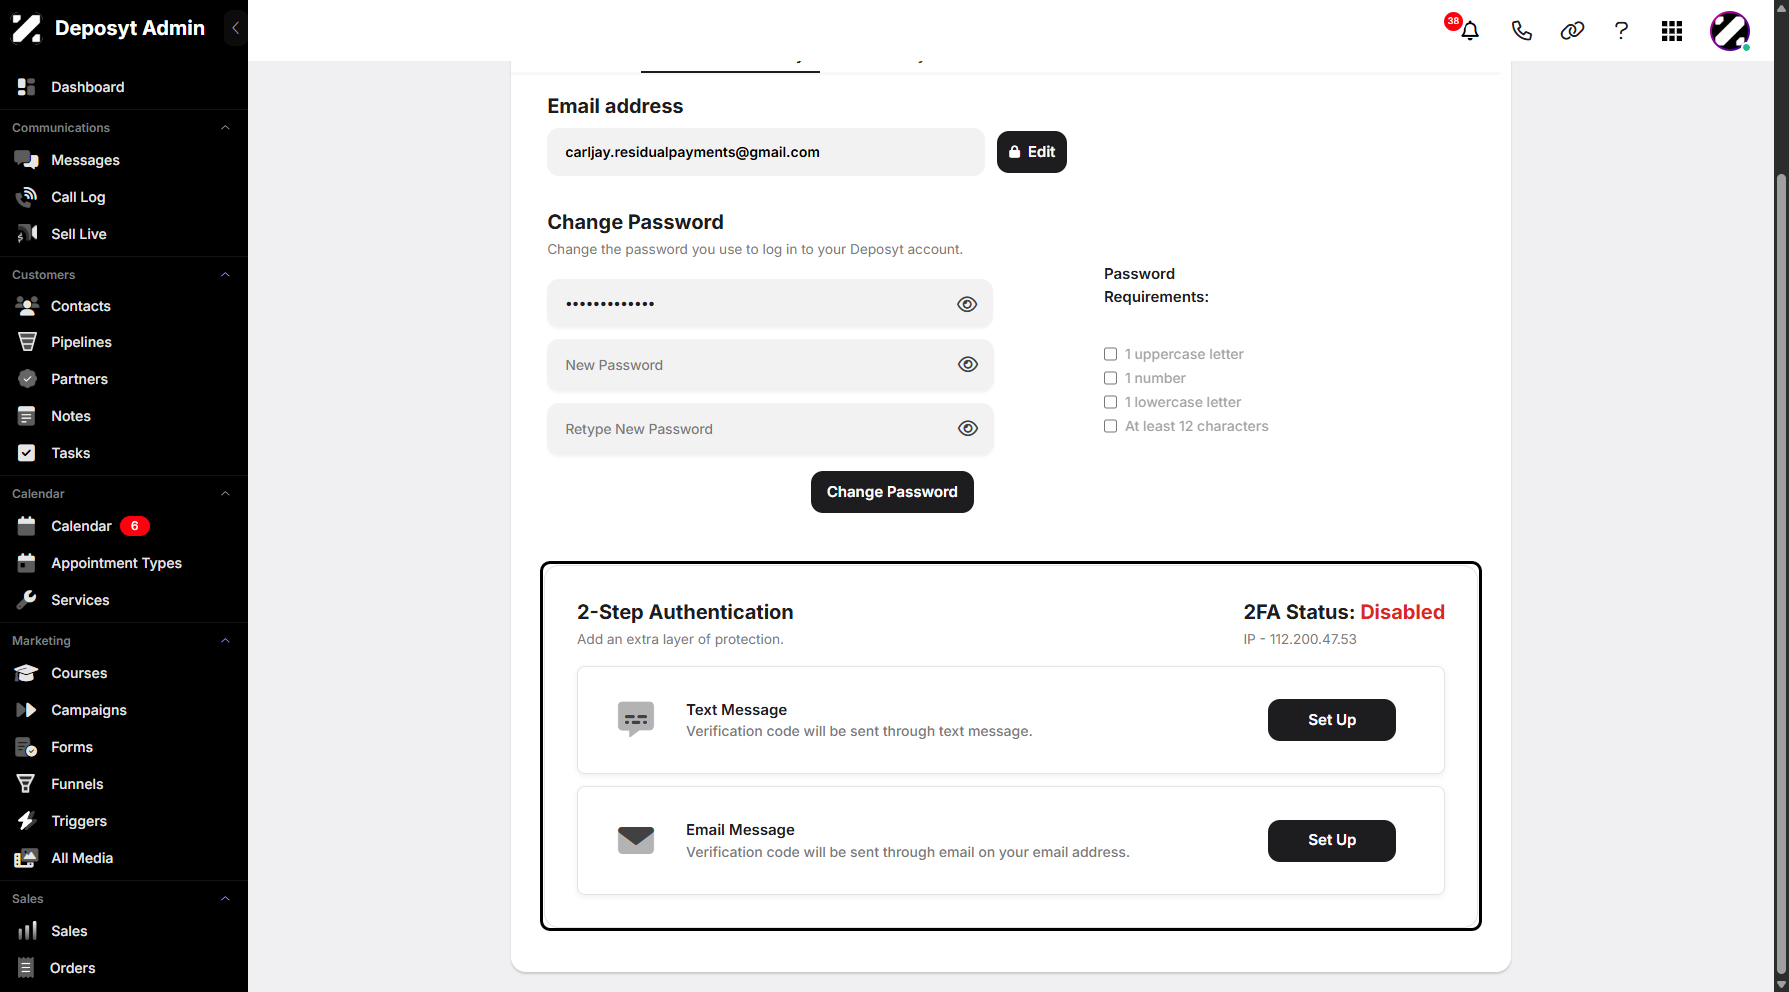Check the 1 number requirement box

(1110, 378)
